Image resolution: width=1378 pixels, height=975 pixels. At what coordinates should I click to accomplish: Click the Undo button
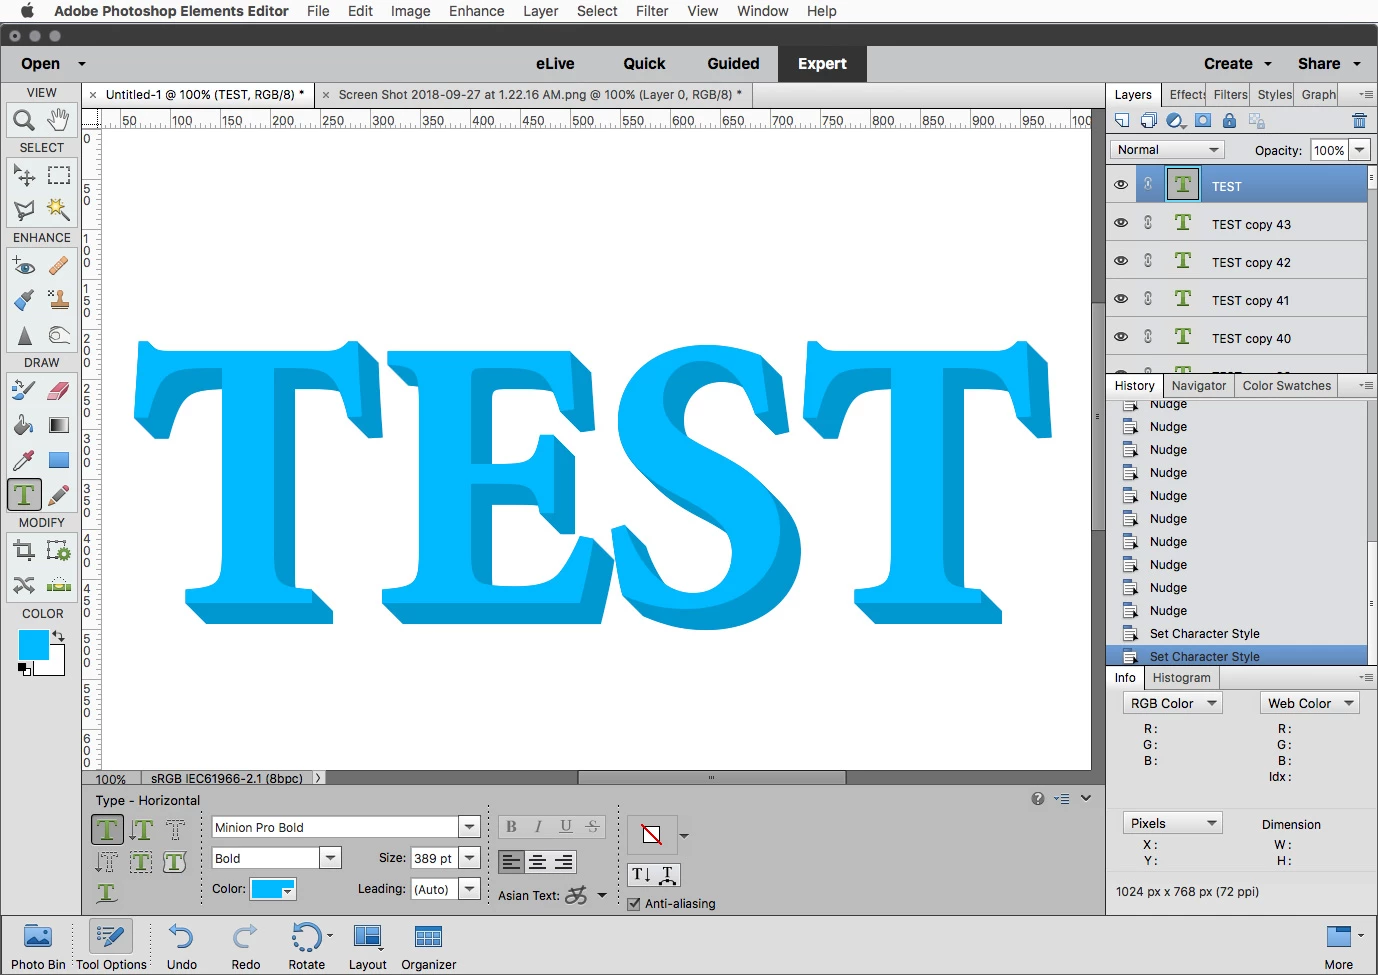182,946
